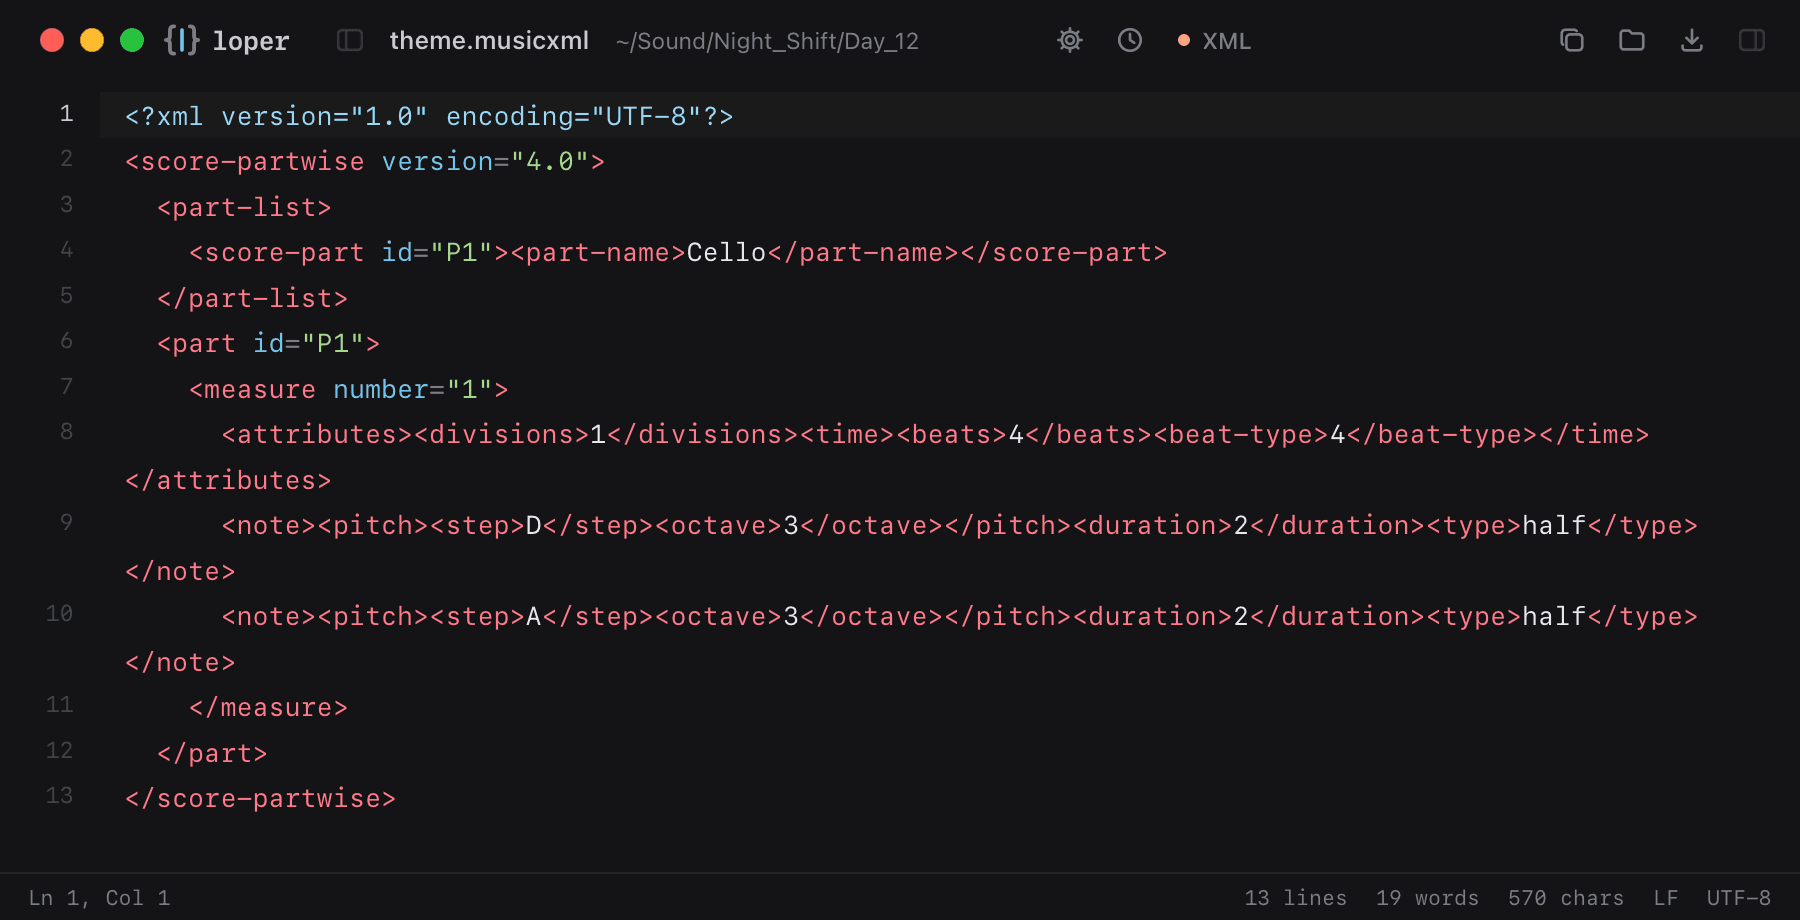Click the closing </part> tag

(x=212, y=753)
